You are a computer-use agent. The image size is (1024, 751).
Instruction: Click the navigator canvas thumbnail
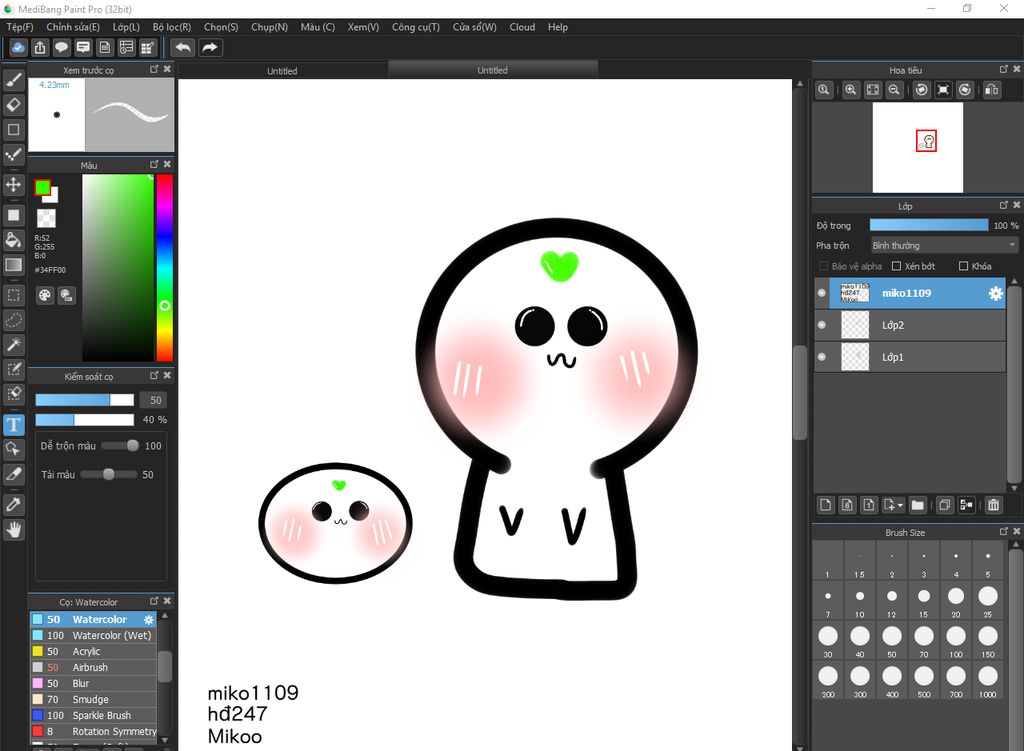click(x=918, y=148)
